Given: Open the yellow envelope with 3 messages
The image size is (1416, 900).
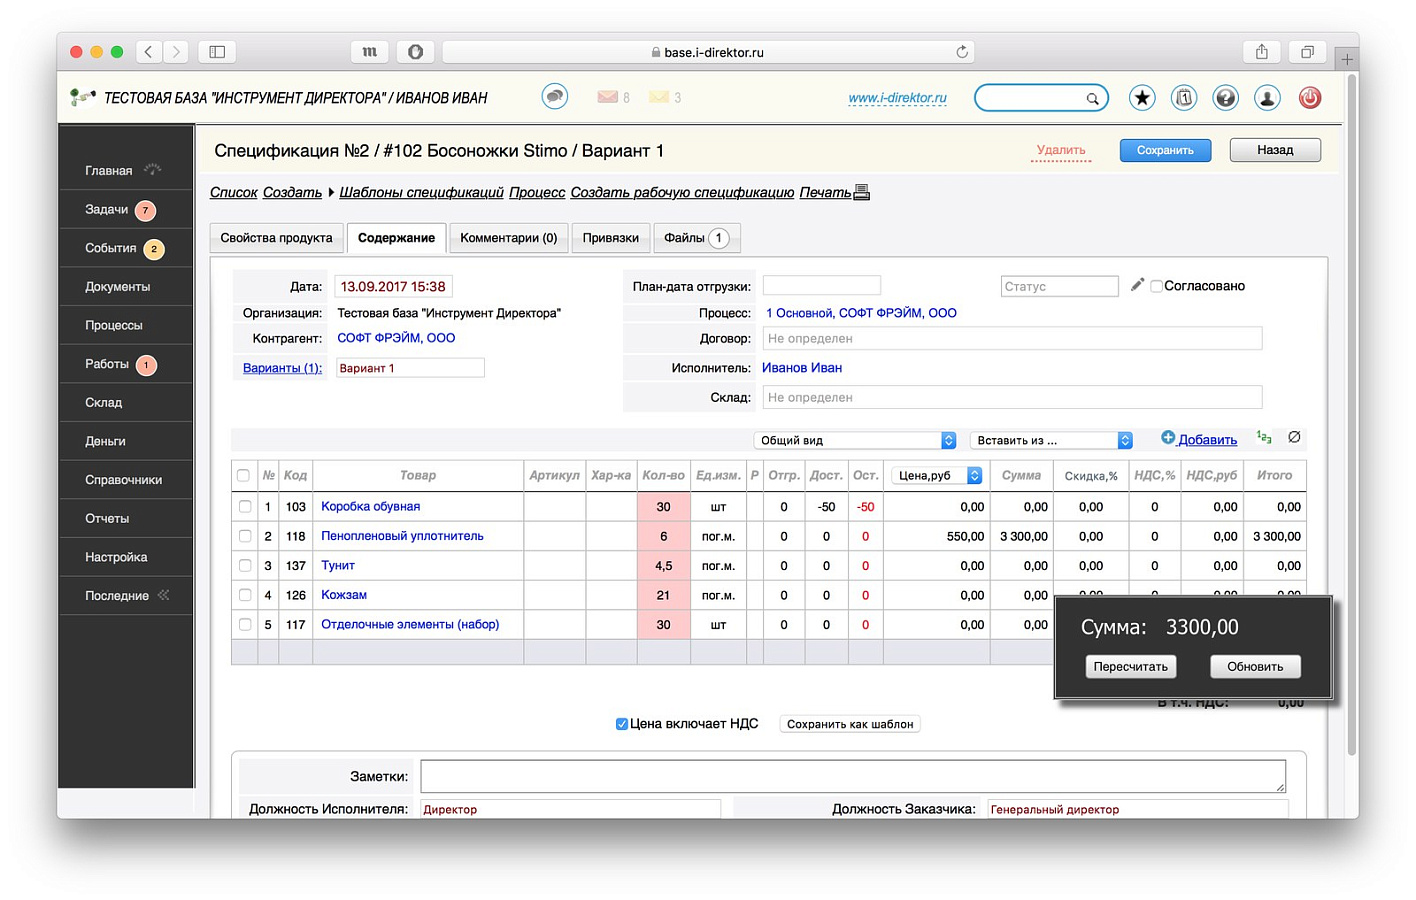Looking at the screenshot, I should pyautogui.click(x=659, y=97).
